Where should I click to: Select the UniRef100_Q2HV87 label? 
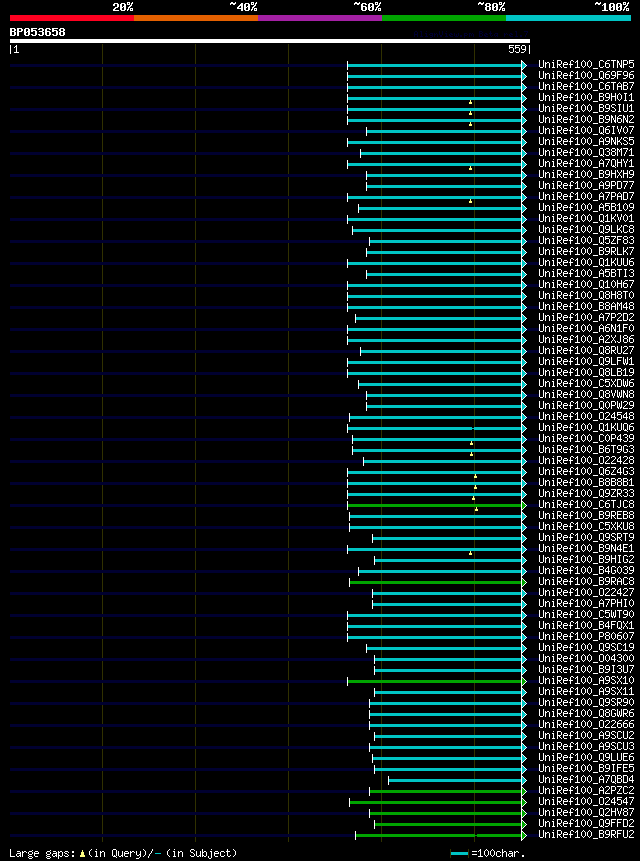point(586,812)
